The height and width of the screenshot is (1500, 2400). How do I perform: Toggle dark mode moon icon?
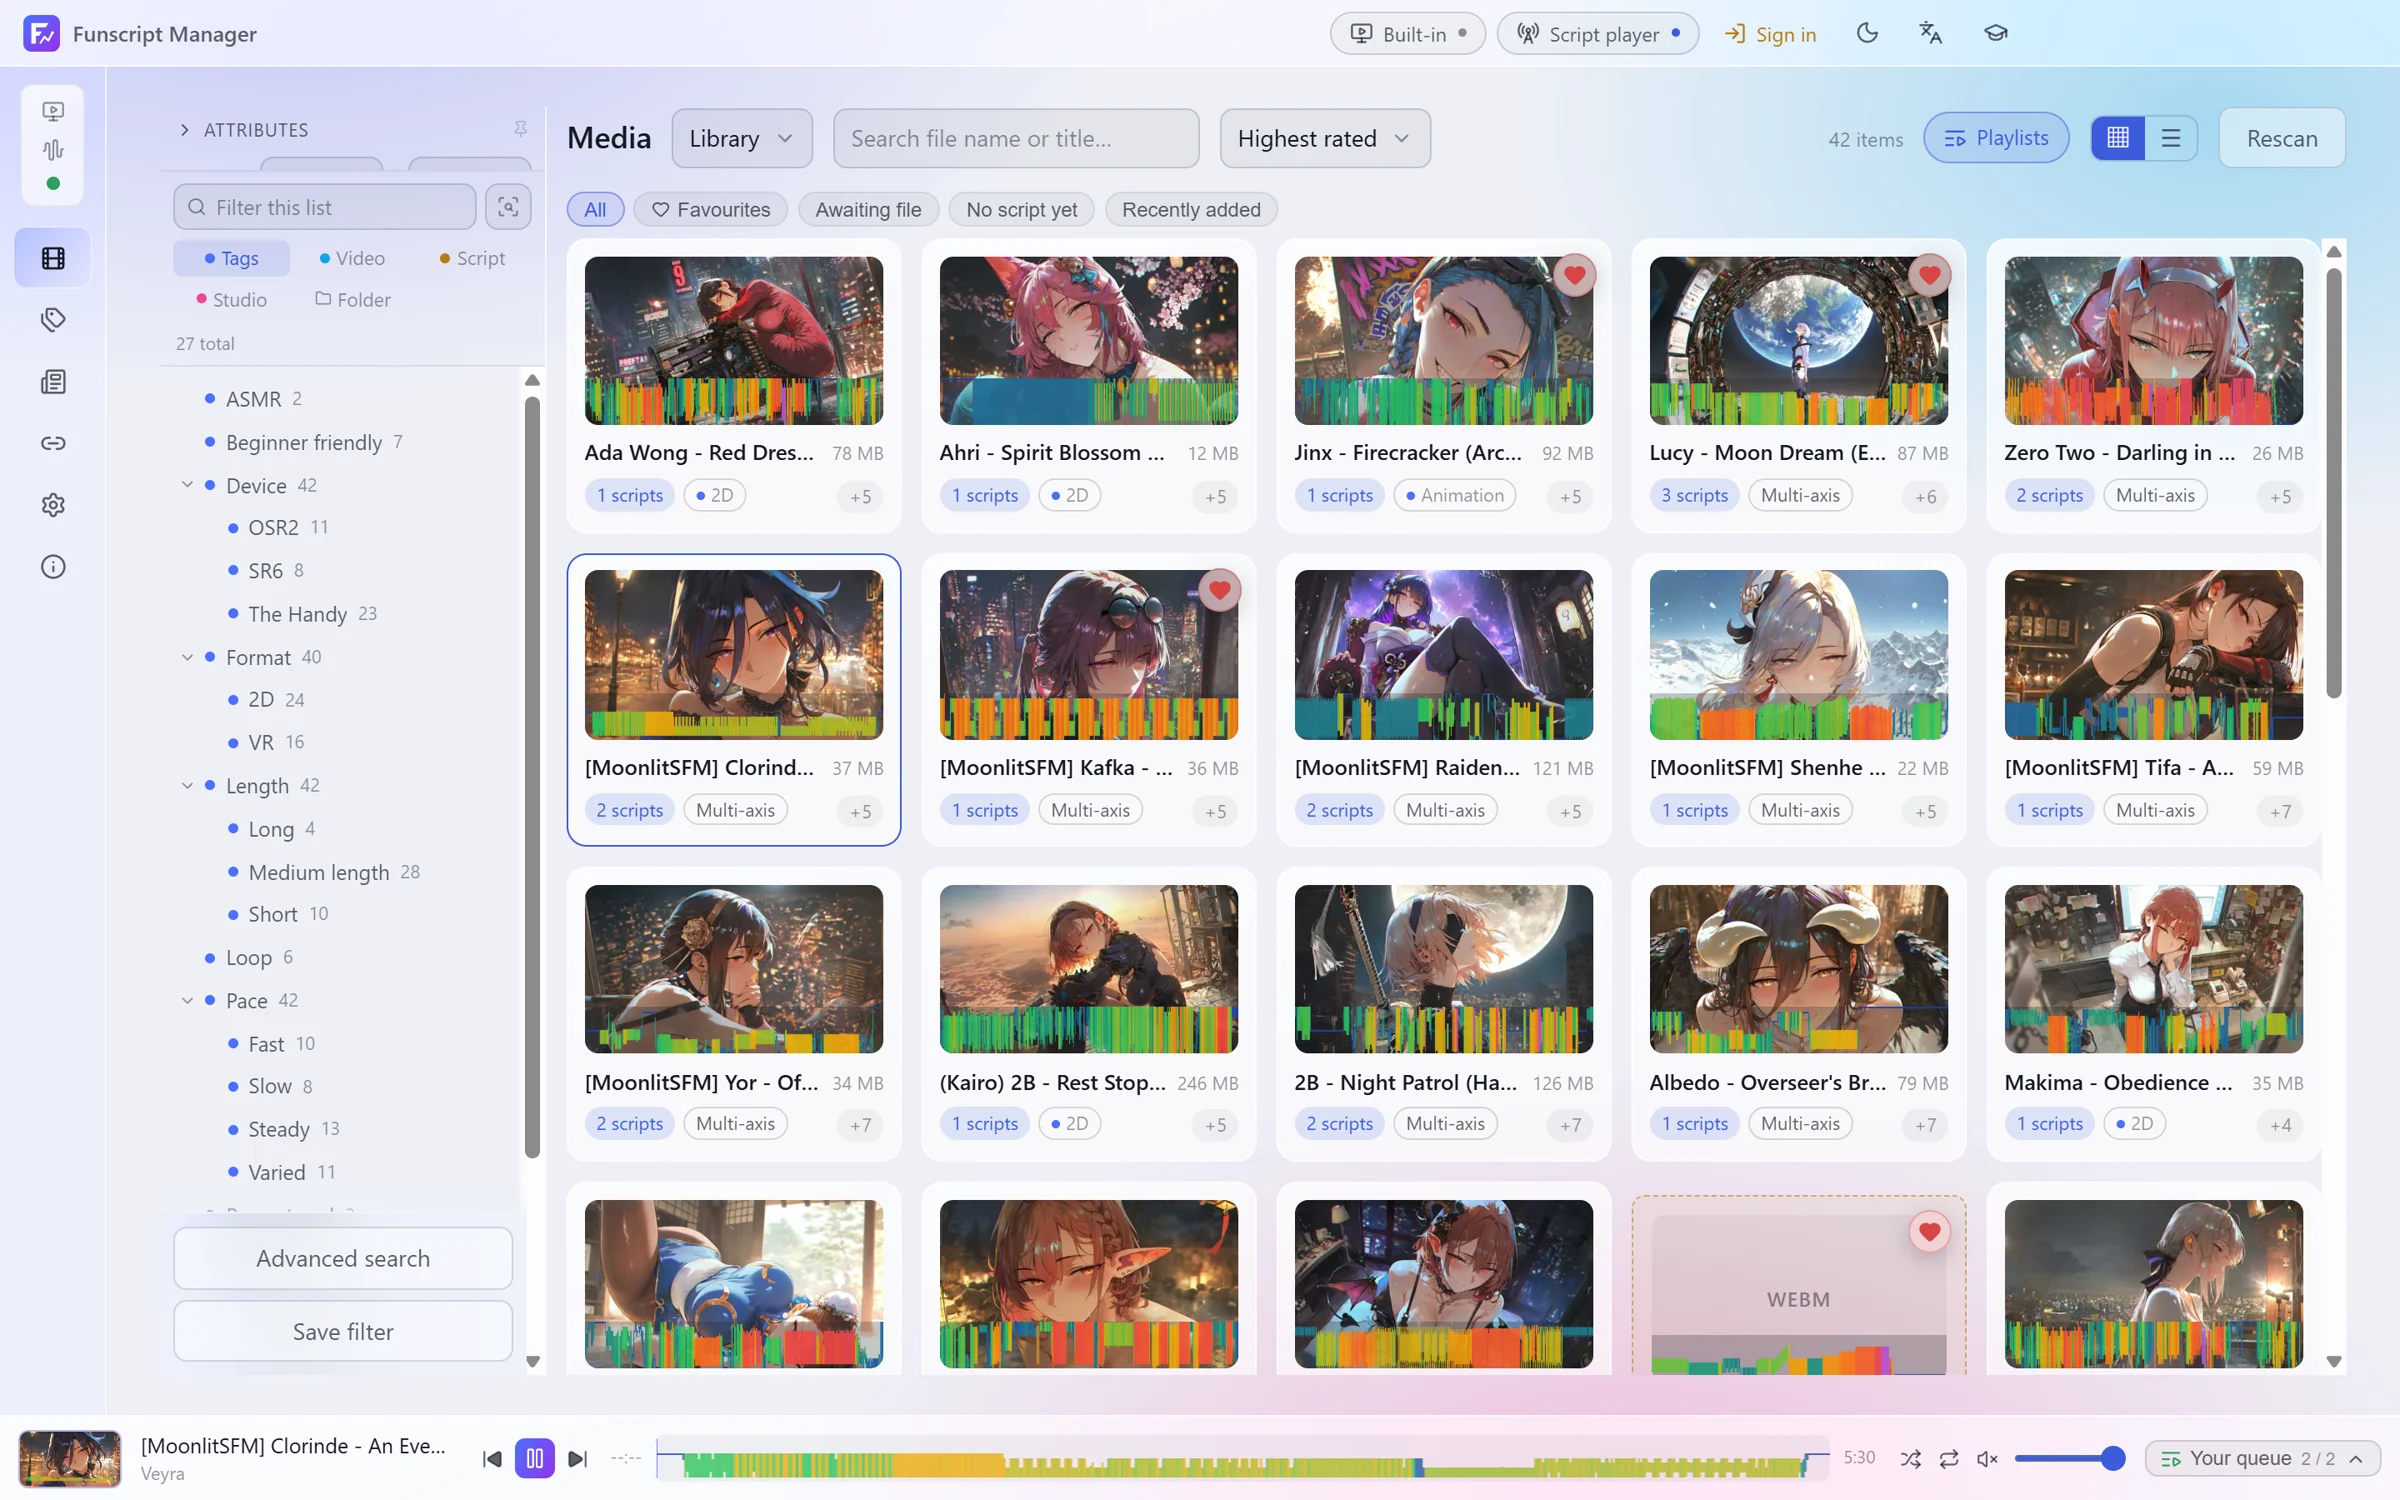1866,33
